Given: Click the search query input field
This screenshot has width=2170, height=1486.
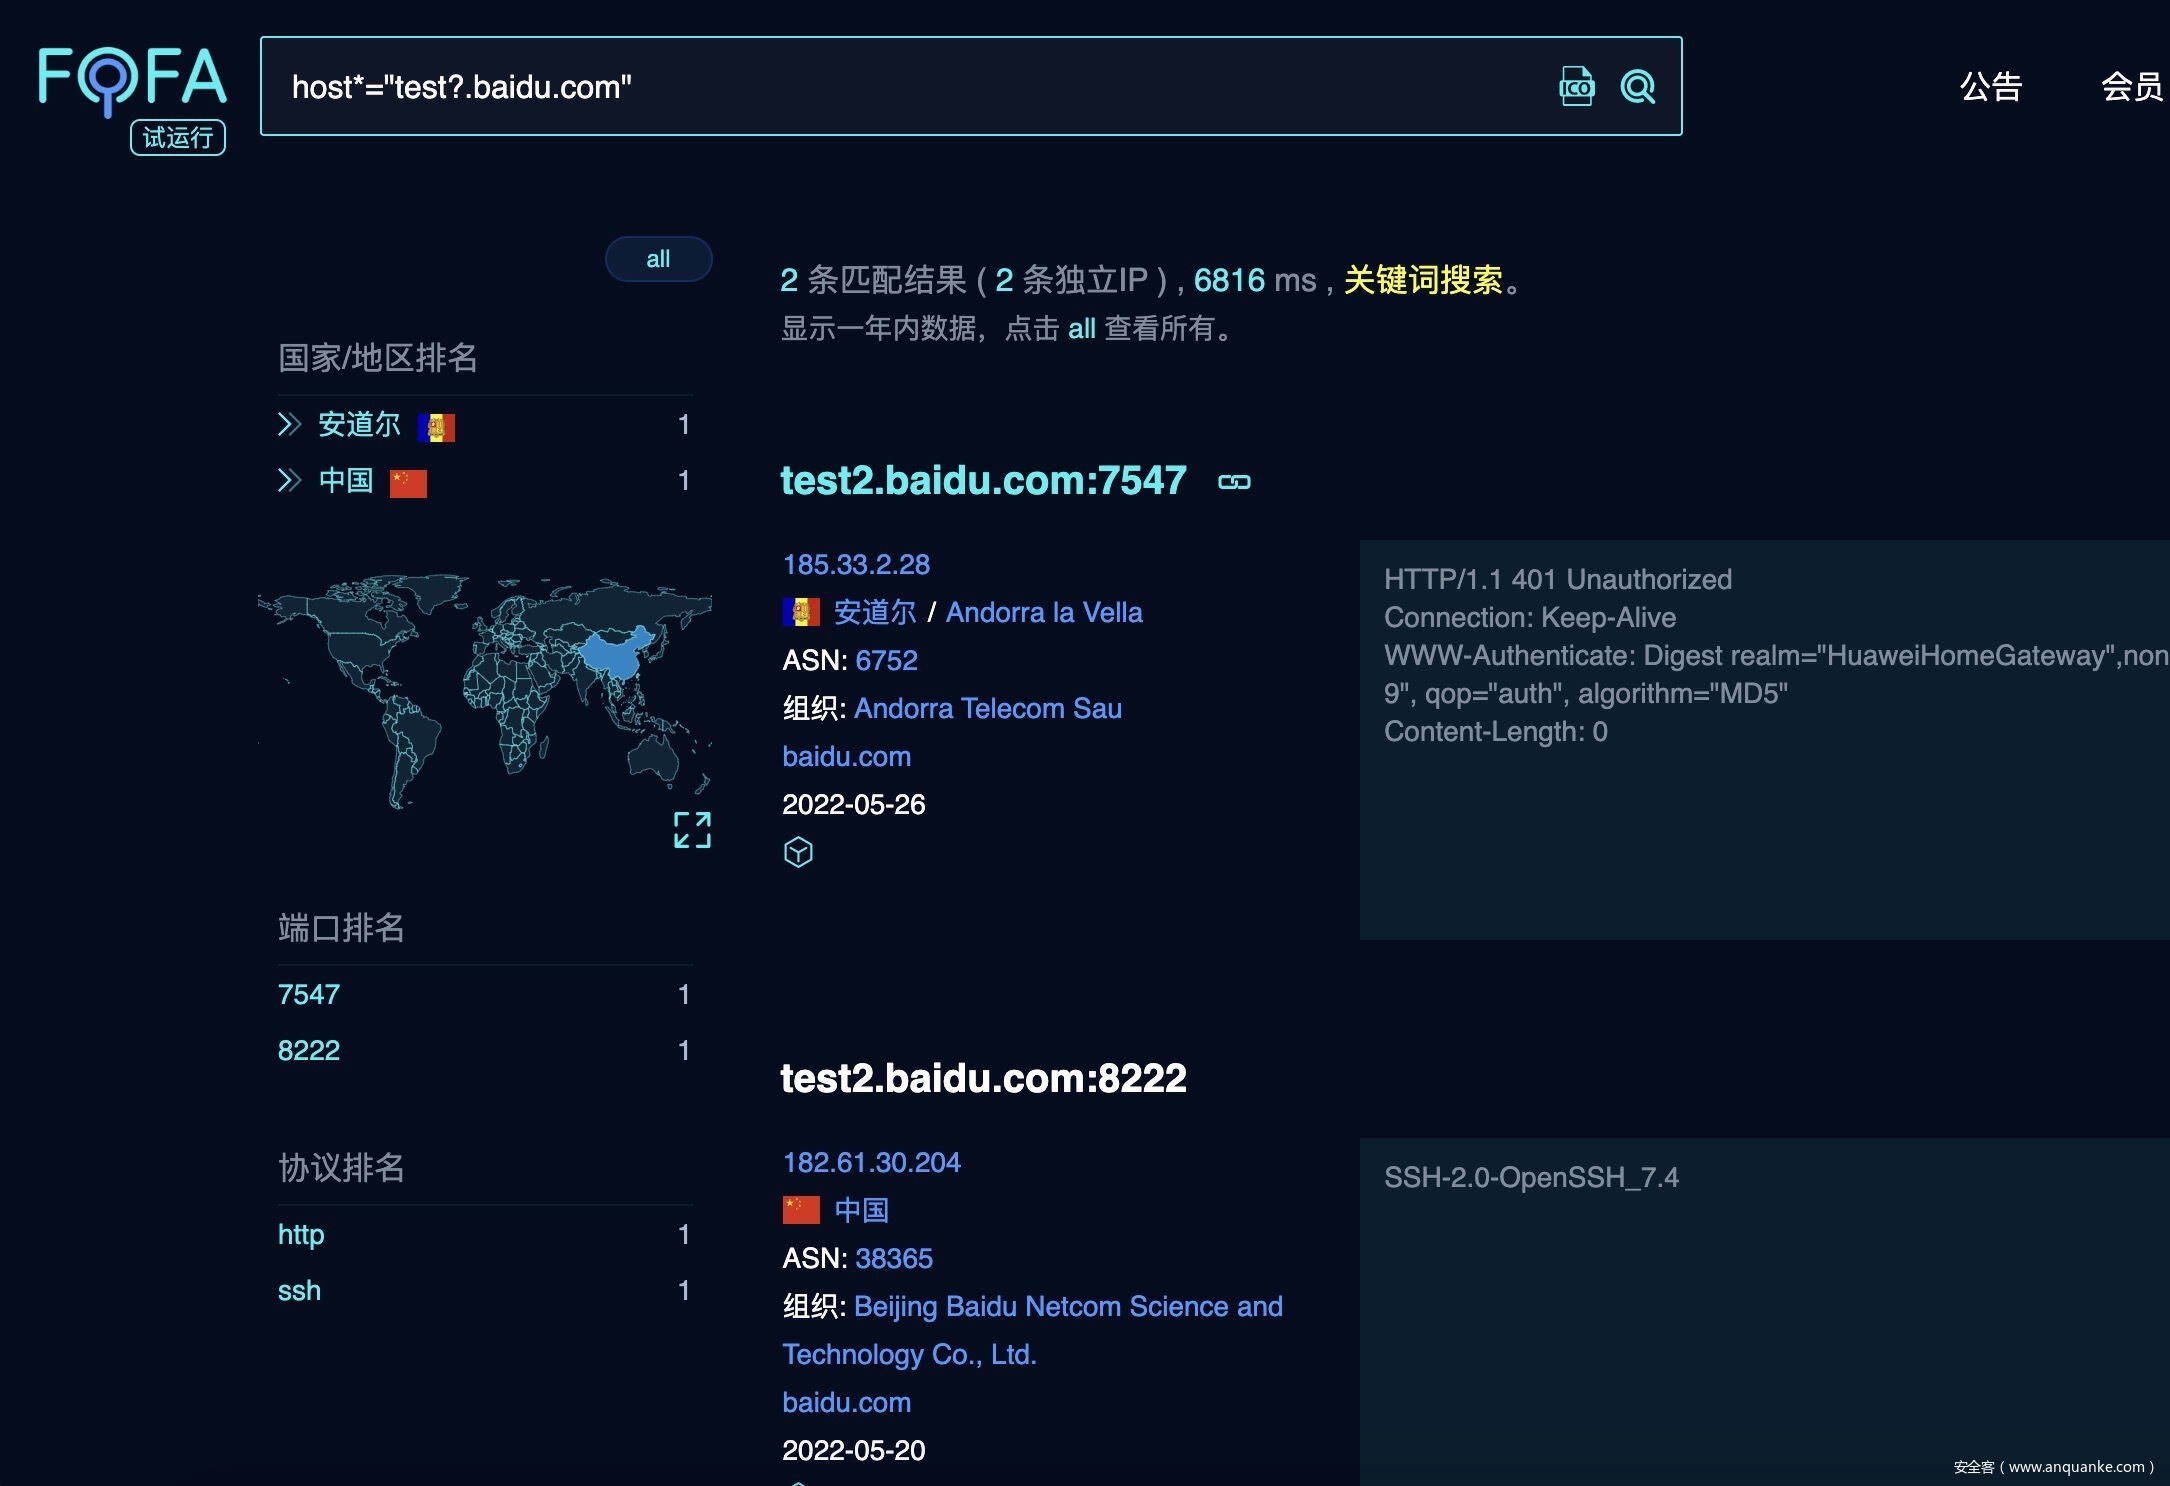Looking at the screenshot, I should (x=900, y=87).
